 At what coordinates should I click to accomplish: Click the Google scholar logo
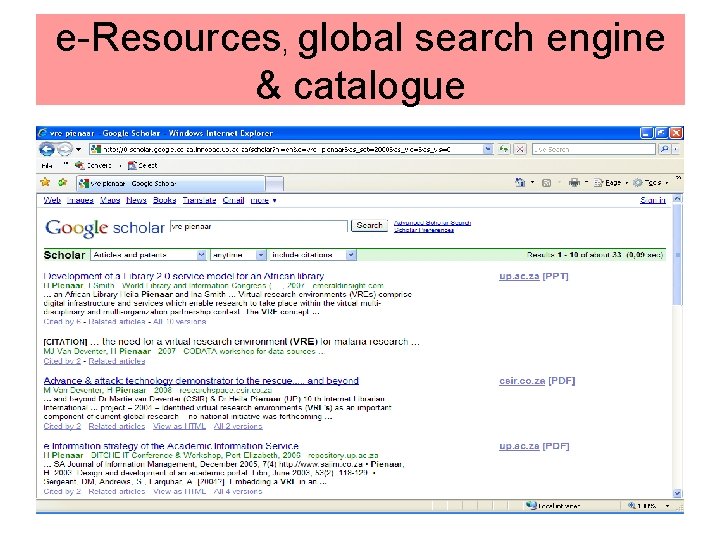[x=105, y=228]
